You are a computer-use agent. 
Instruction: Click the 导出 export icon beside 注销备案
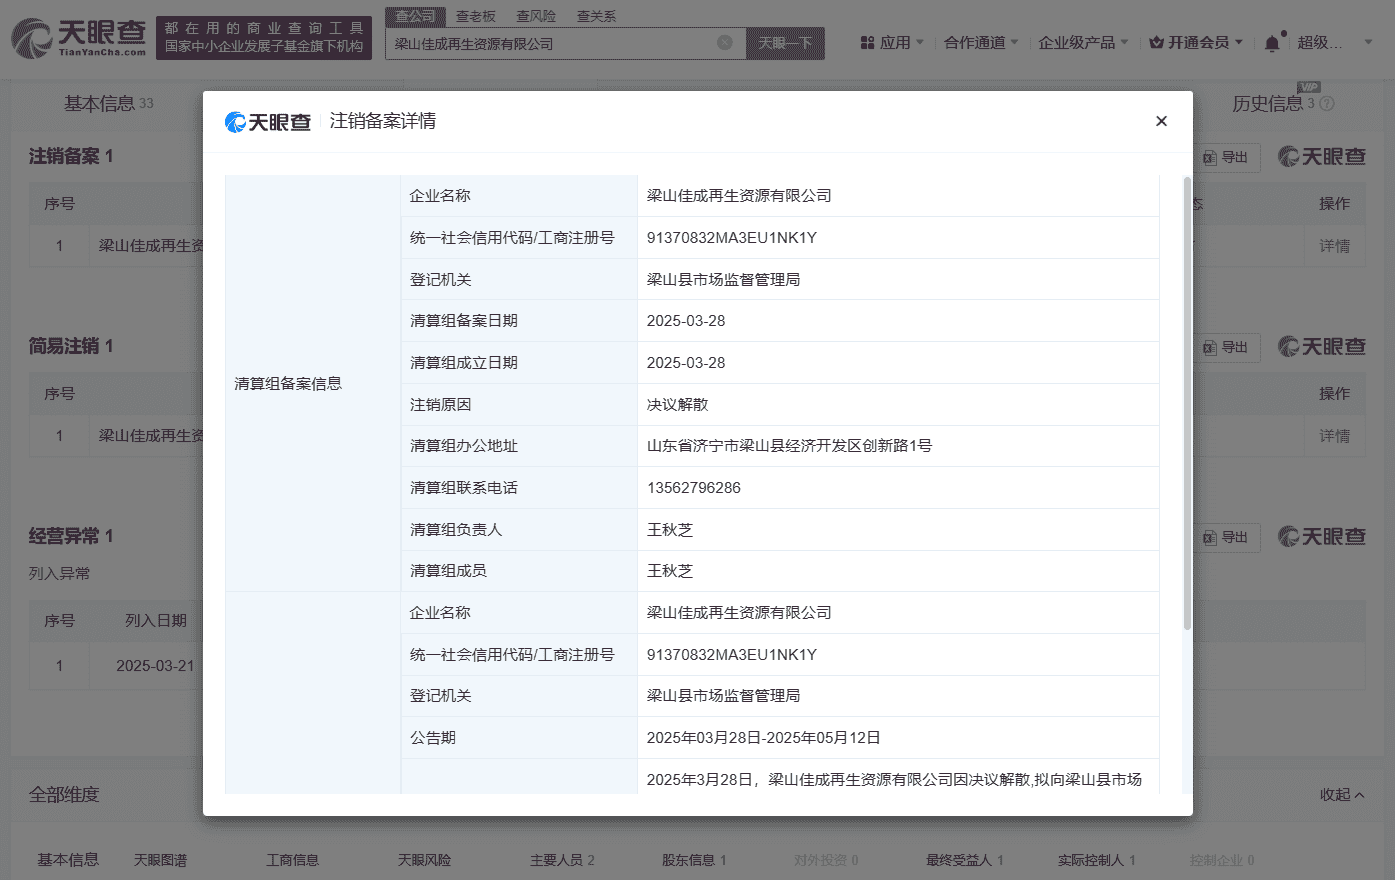(1227, 157)
